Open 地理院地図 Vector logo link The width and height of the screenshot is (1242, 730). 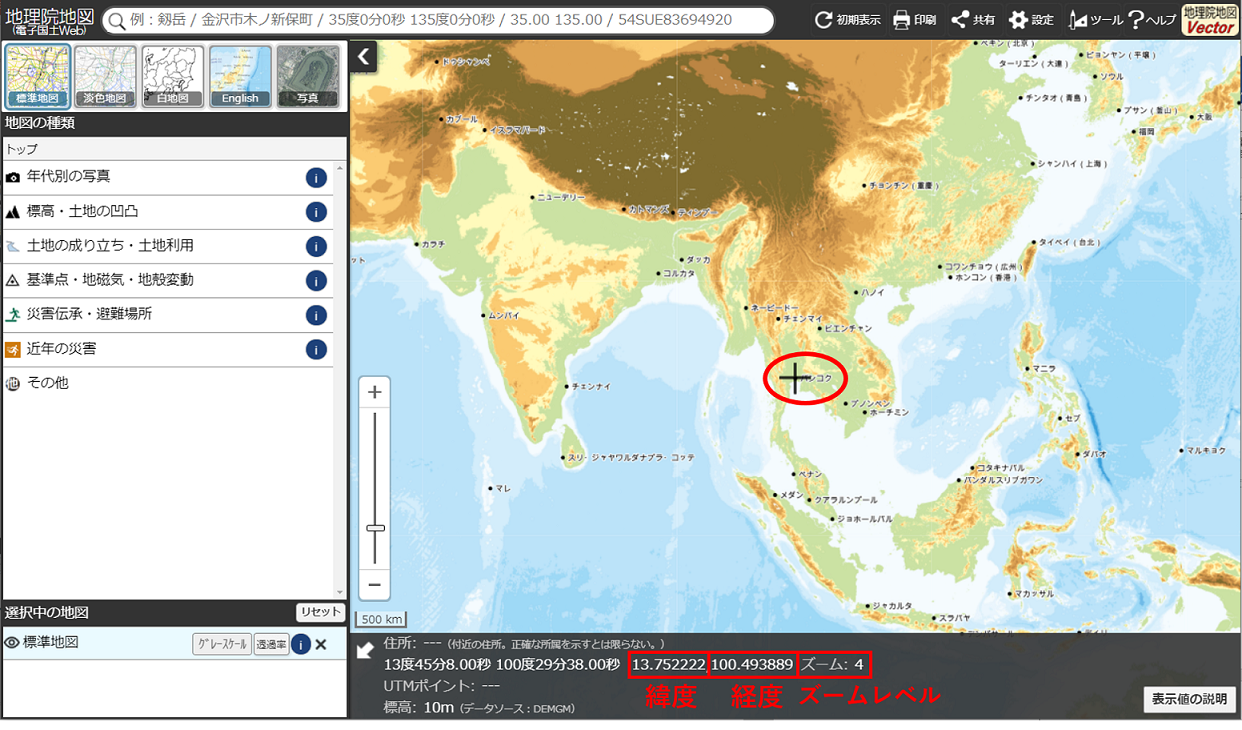1210,20
